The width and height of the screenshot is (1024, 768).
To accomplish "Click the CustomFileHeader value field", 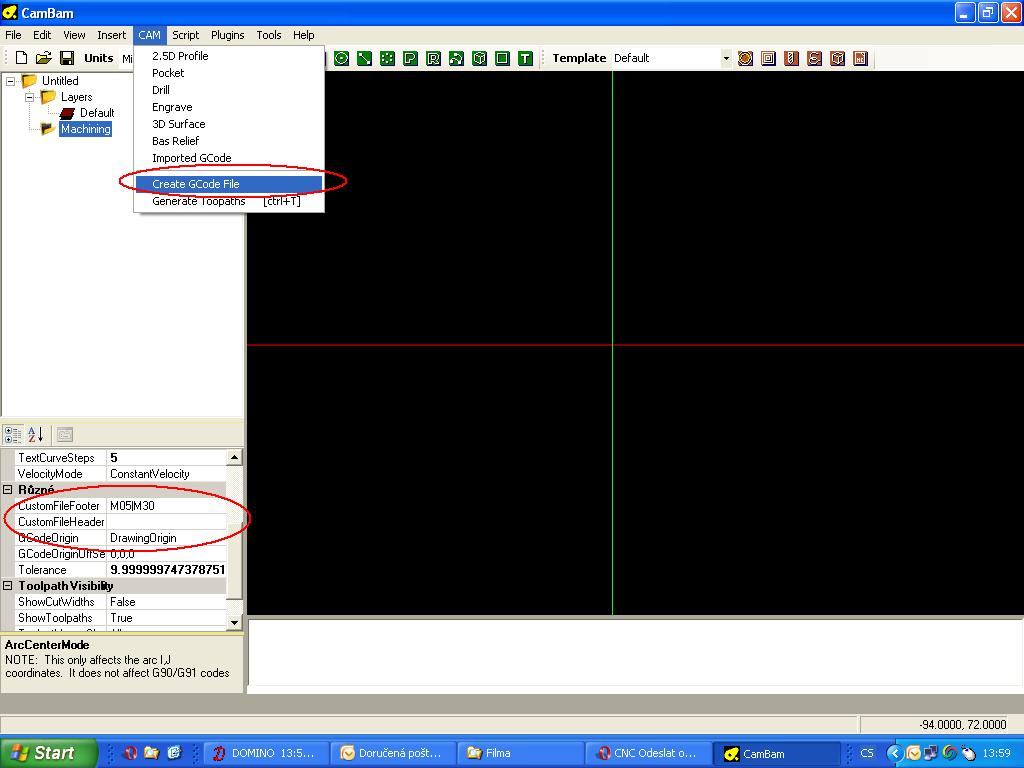I will pyautogui.click(x=166, y=522).
